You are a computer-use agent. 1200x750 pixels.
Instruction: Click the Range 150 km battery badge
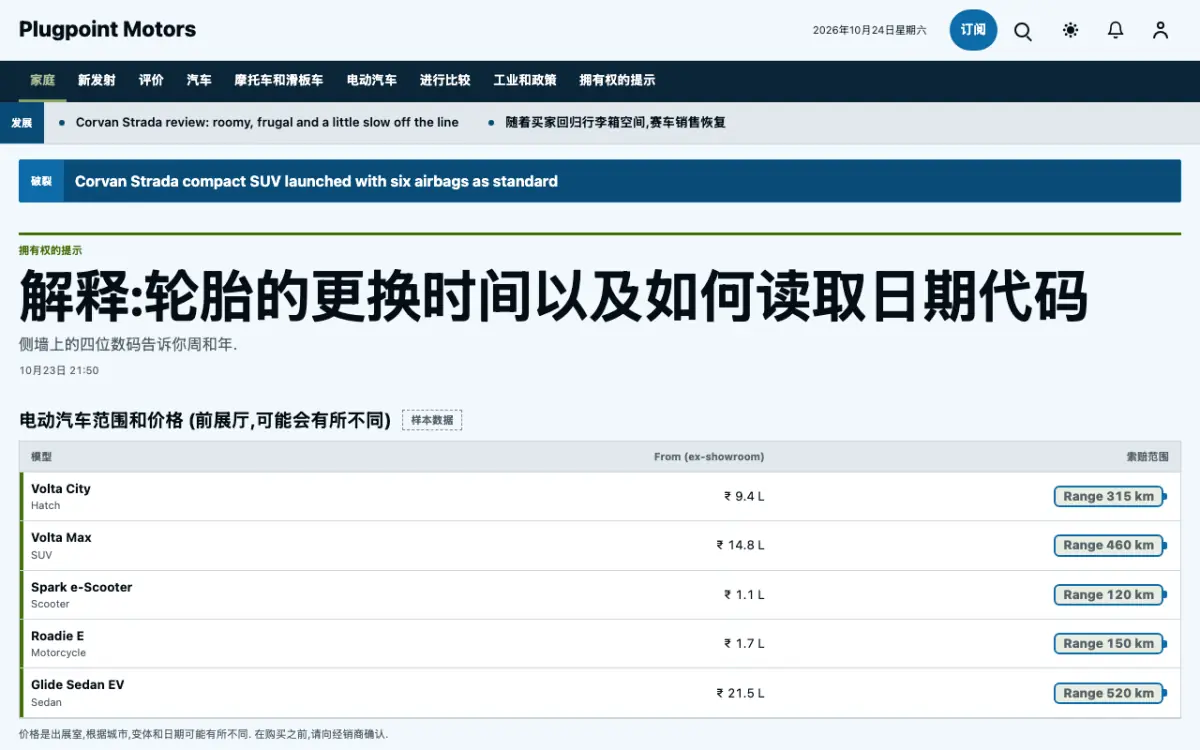click(x=1110, y=643)
